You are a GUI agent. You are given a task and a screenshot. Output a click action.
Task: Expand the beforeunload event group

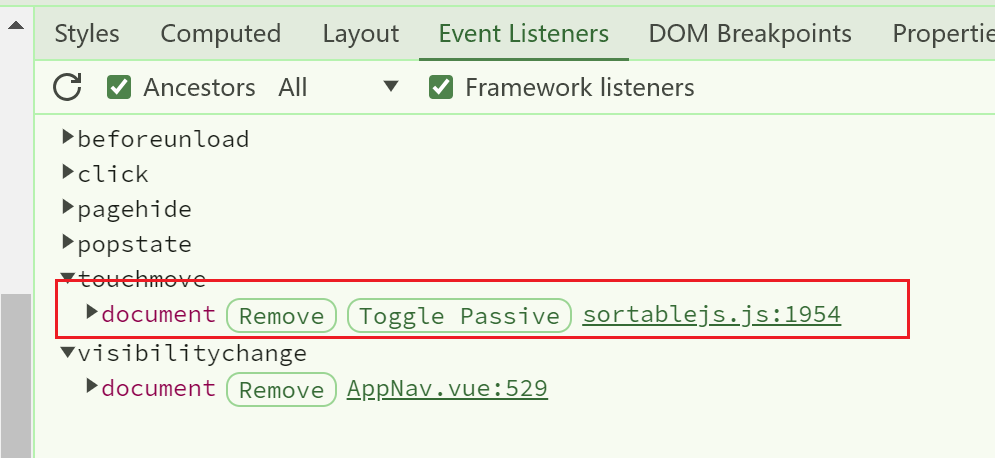pyautogui.click(x=69, y=137)
